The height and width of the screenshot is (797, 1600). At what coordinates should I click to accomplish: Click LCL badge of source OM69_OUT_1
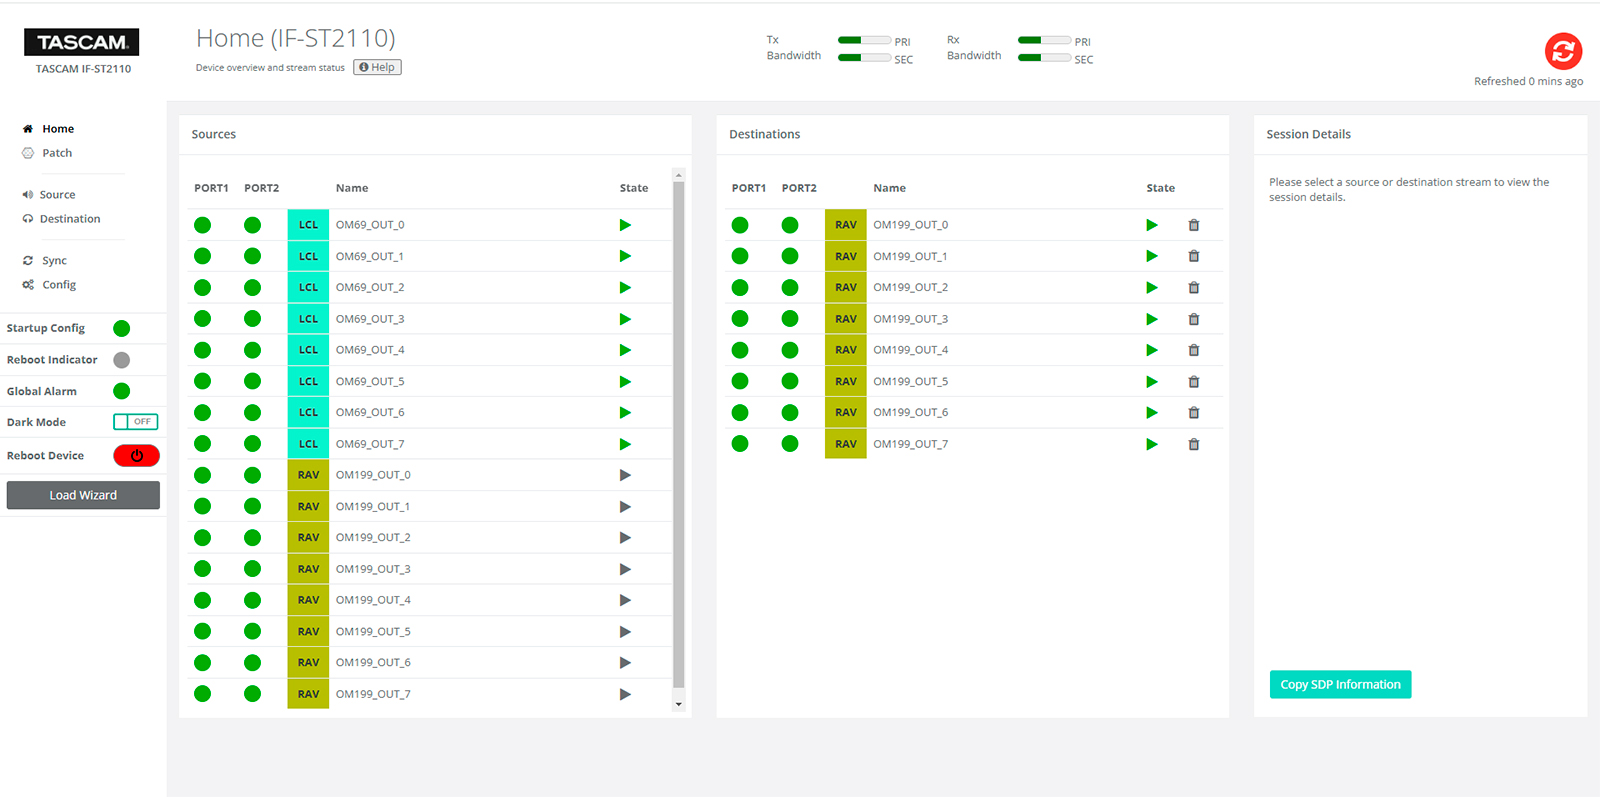coord(308,256)
